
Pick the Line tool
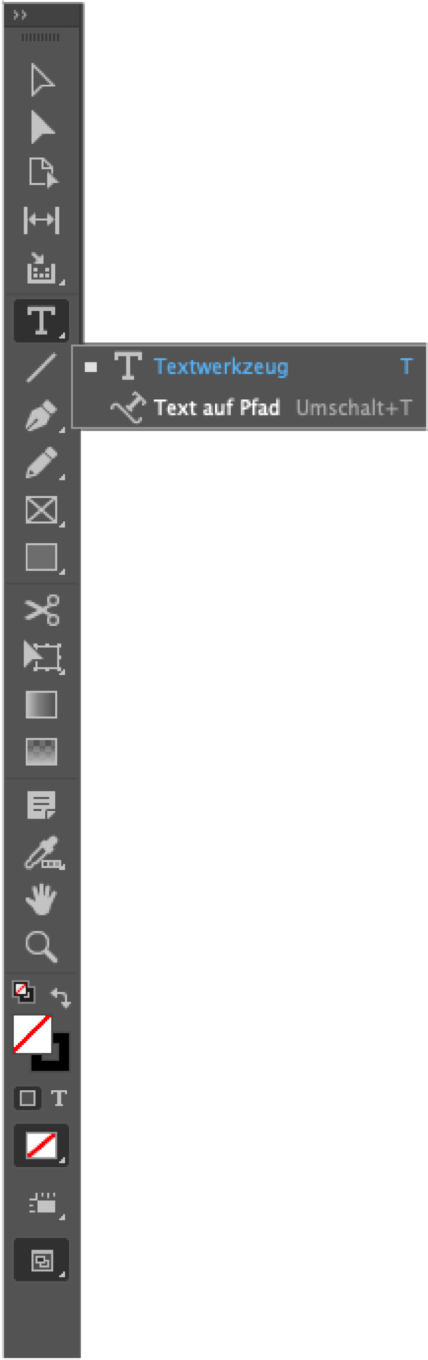click(41, 368)
